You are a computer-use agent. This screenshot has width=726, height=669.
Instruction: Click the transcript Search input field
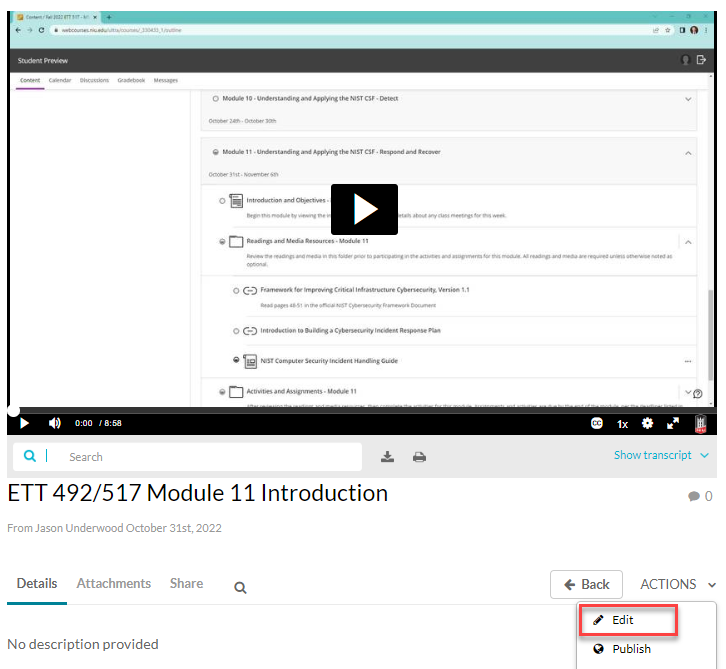[x=210, y=457]
